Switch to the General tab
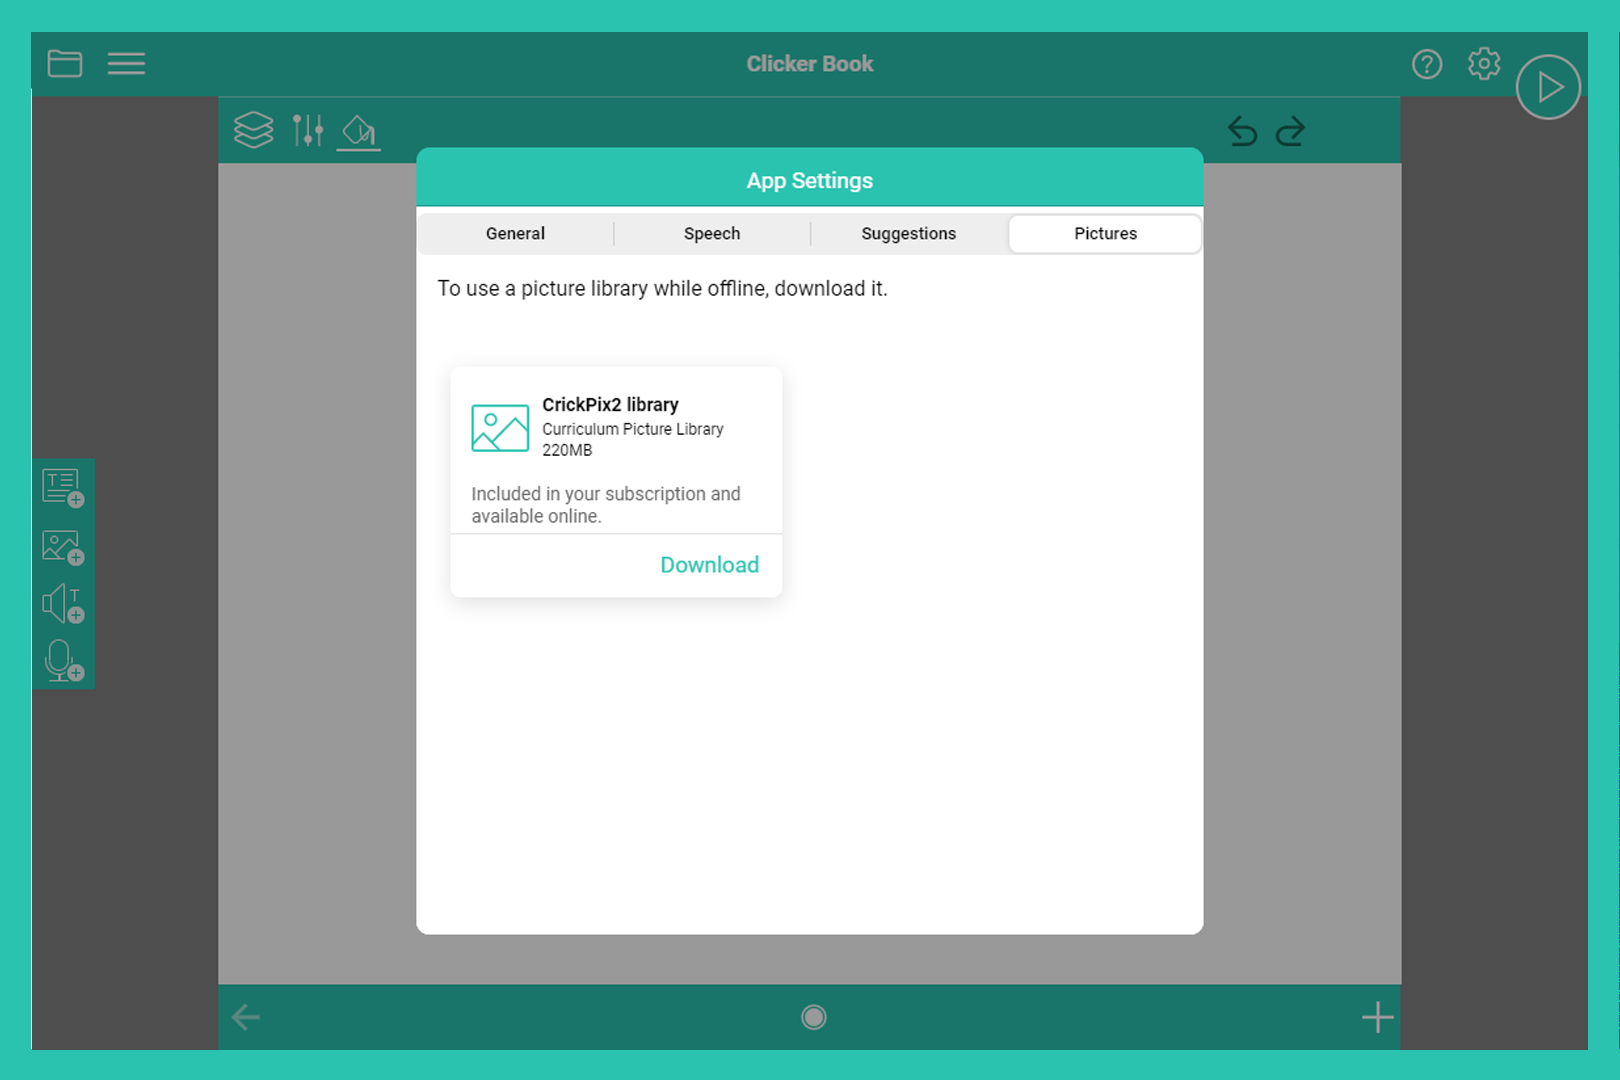 tap(515, 233)
